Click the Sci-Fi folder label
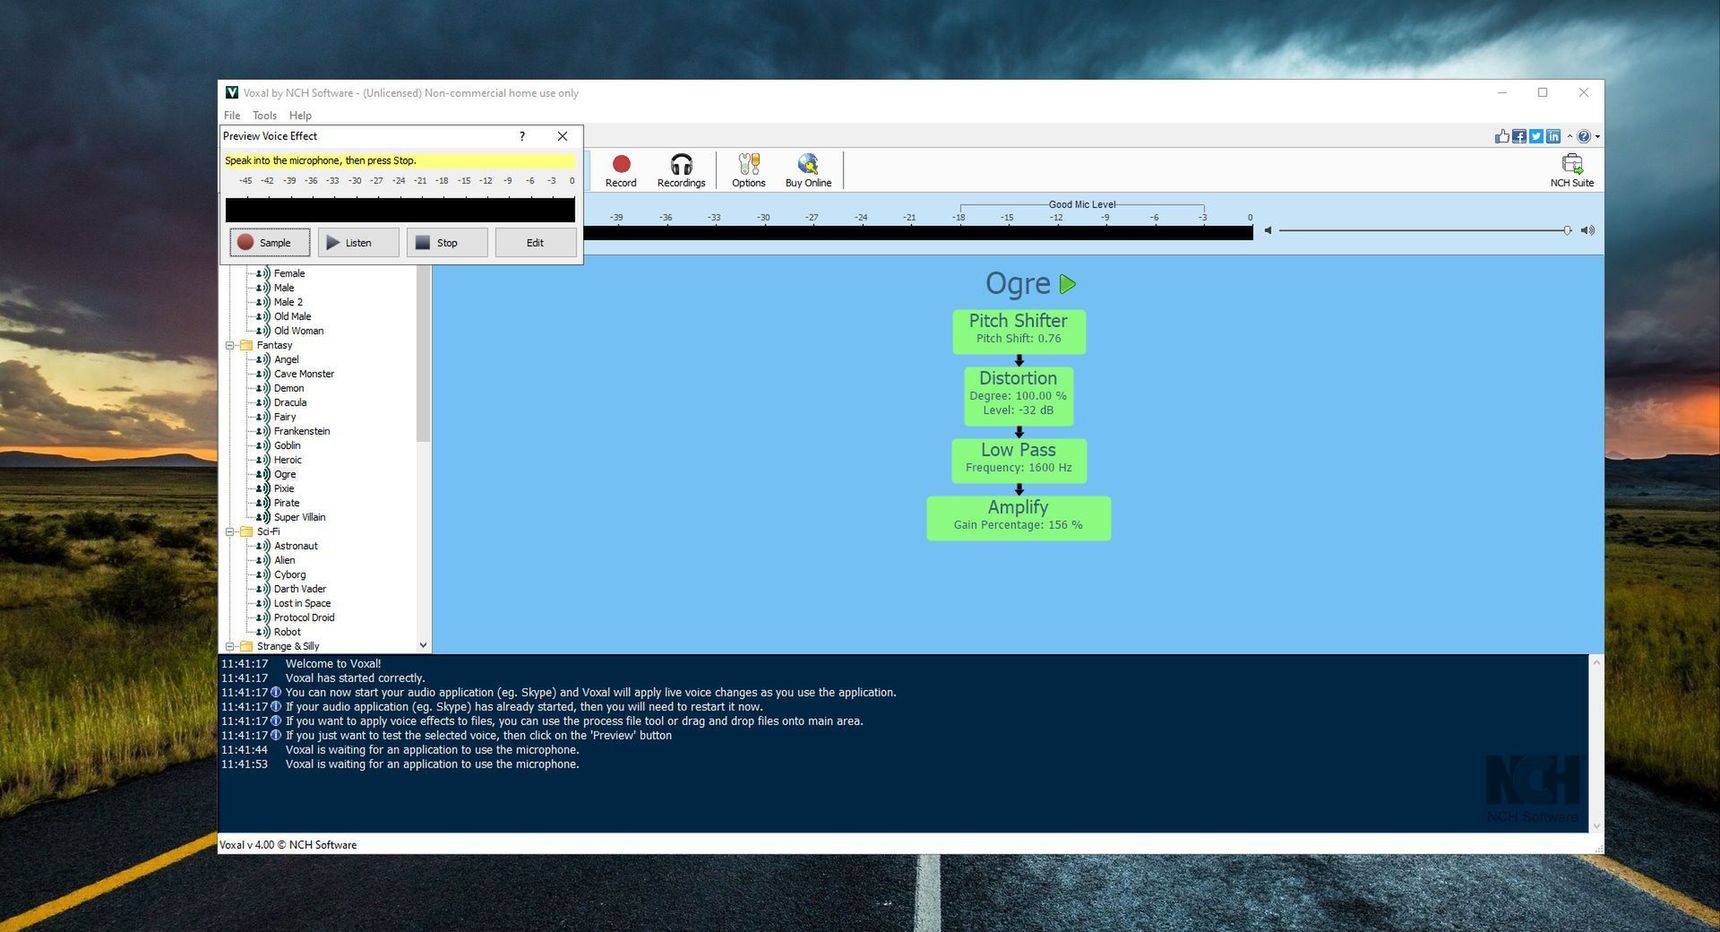This screenshot has width=1720, height=932. [x=268, y=532]
